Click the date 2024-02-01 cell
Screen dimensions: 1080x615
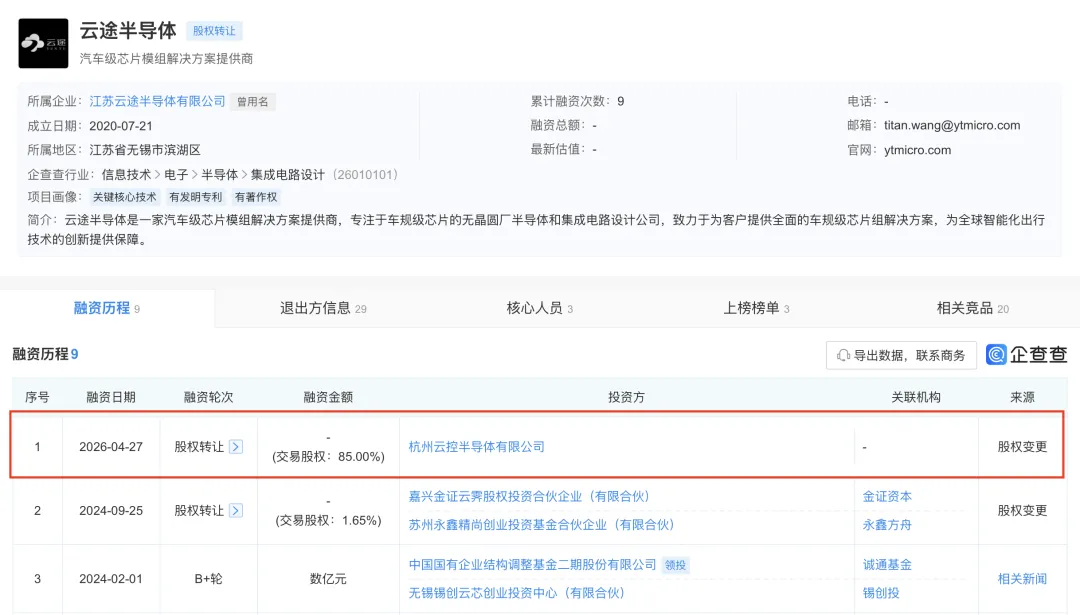tap(111, 579)
